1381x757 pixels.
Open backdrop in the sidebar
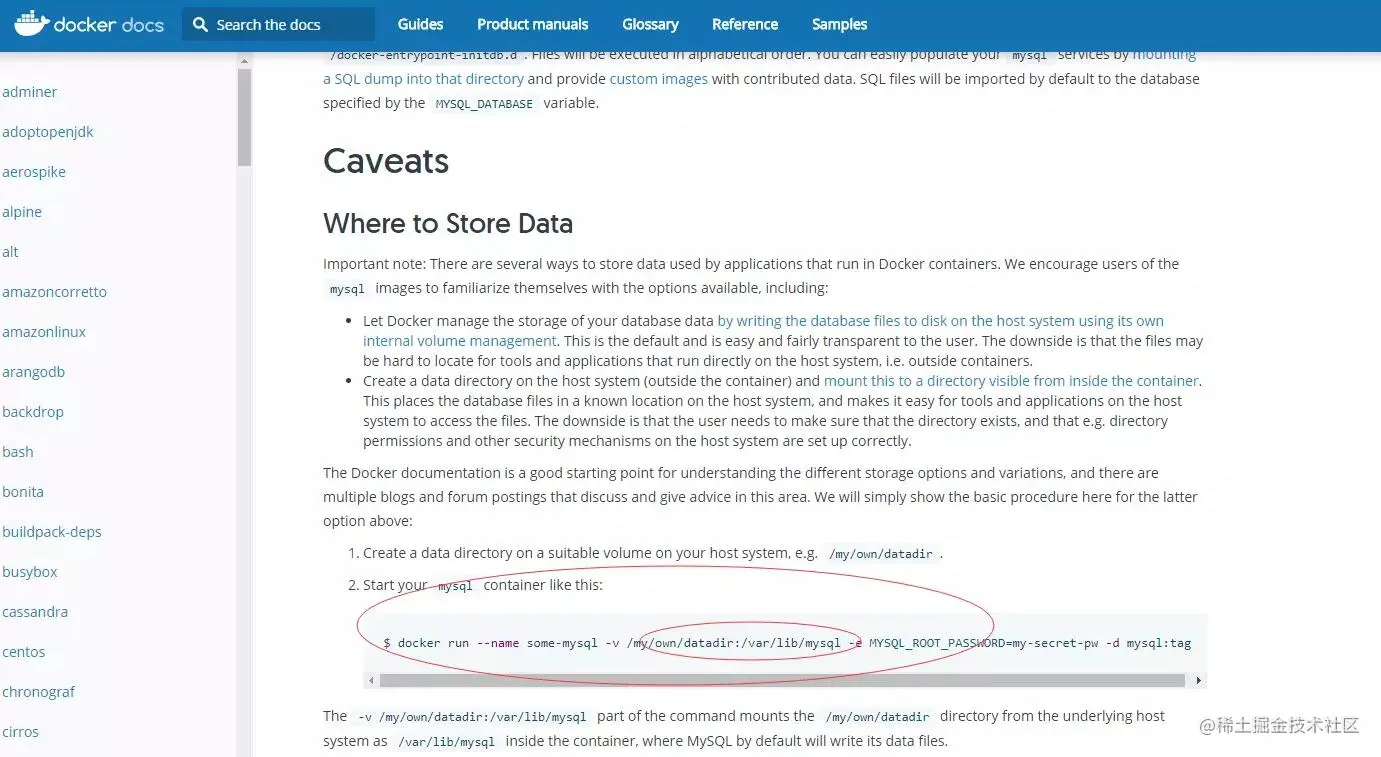click(33, 412)
